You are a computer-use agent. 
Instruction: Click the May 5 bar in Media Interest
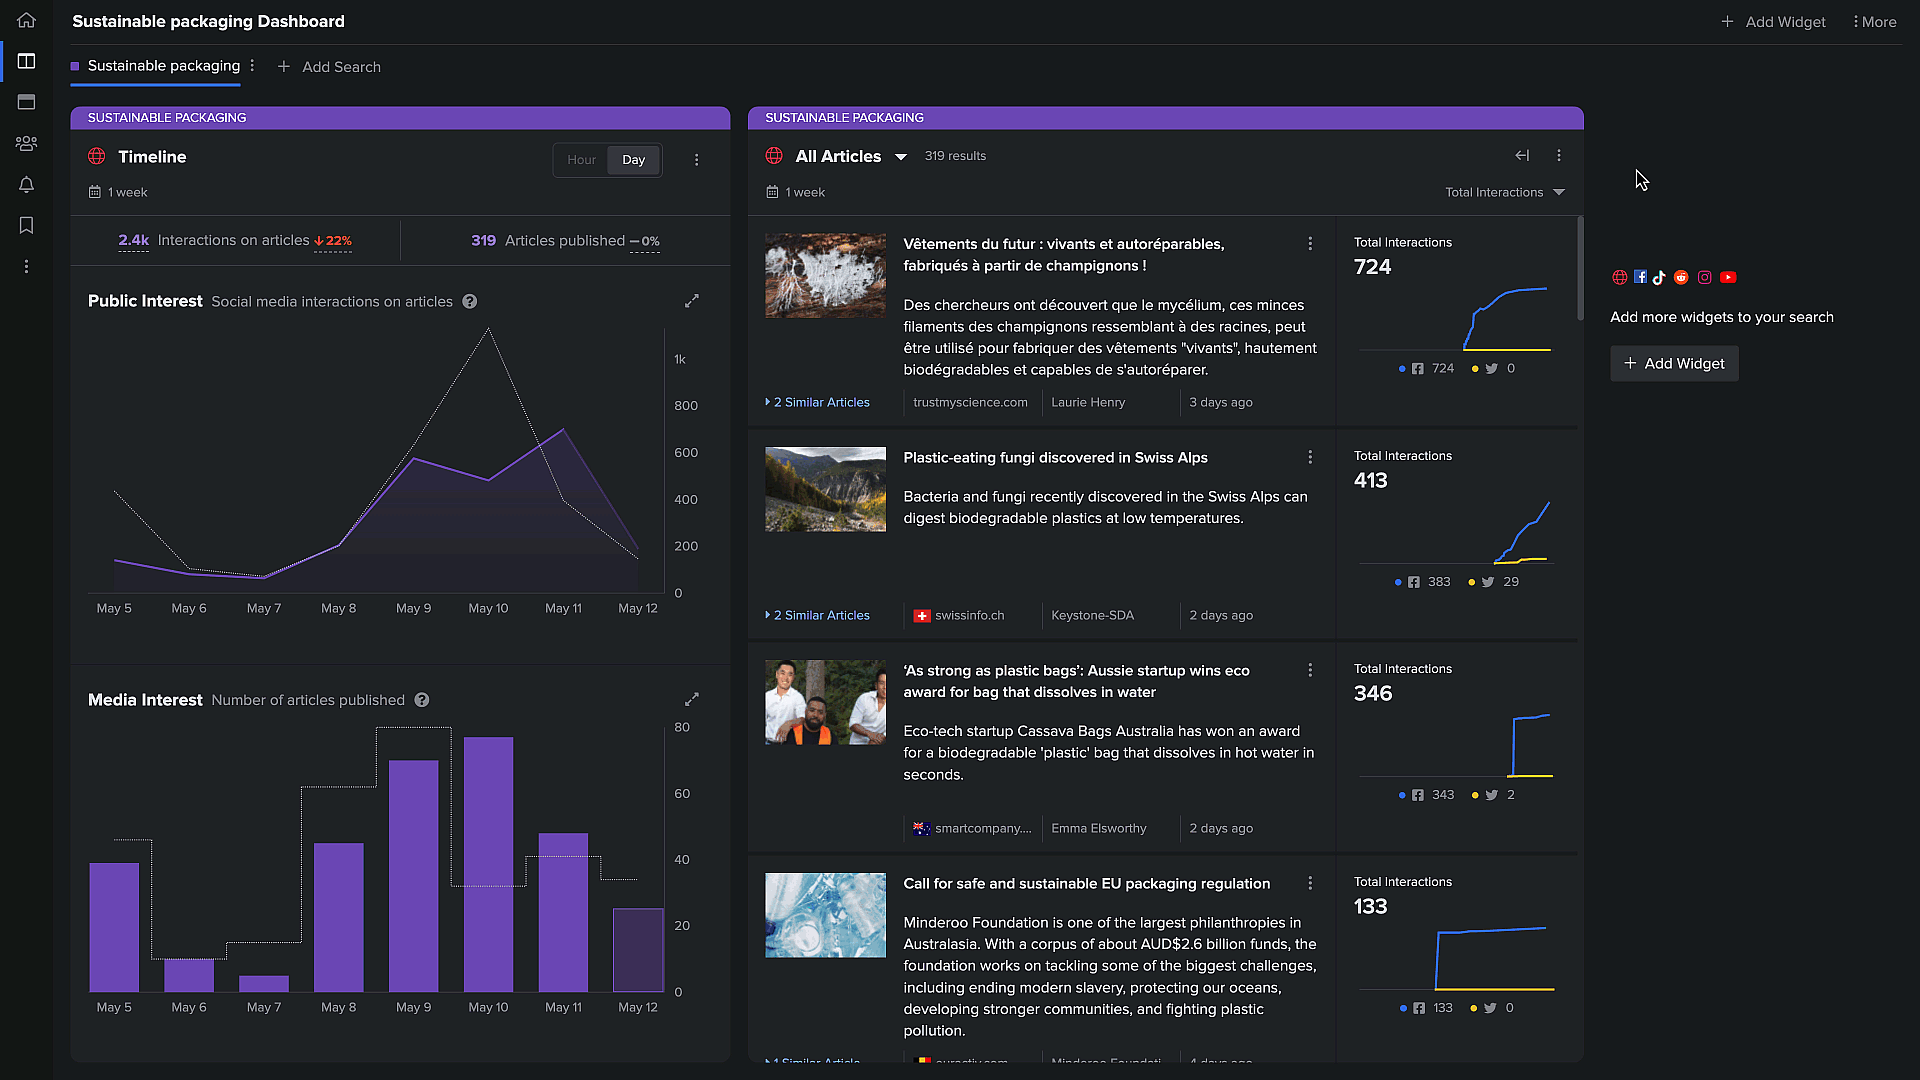coord(114,927)
